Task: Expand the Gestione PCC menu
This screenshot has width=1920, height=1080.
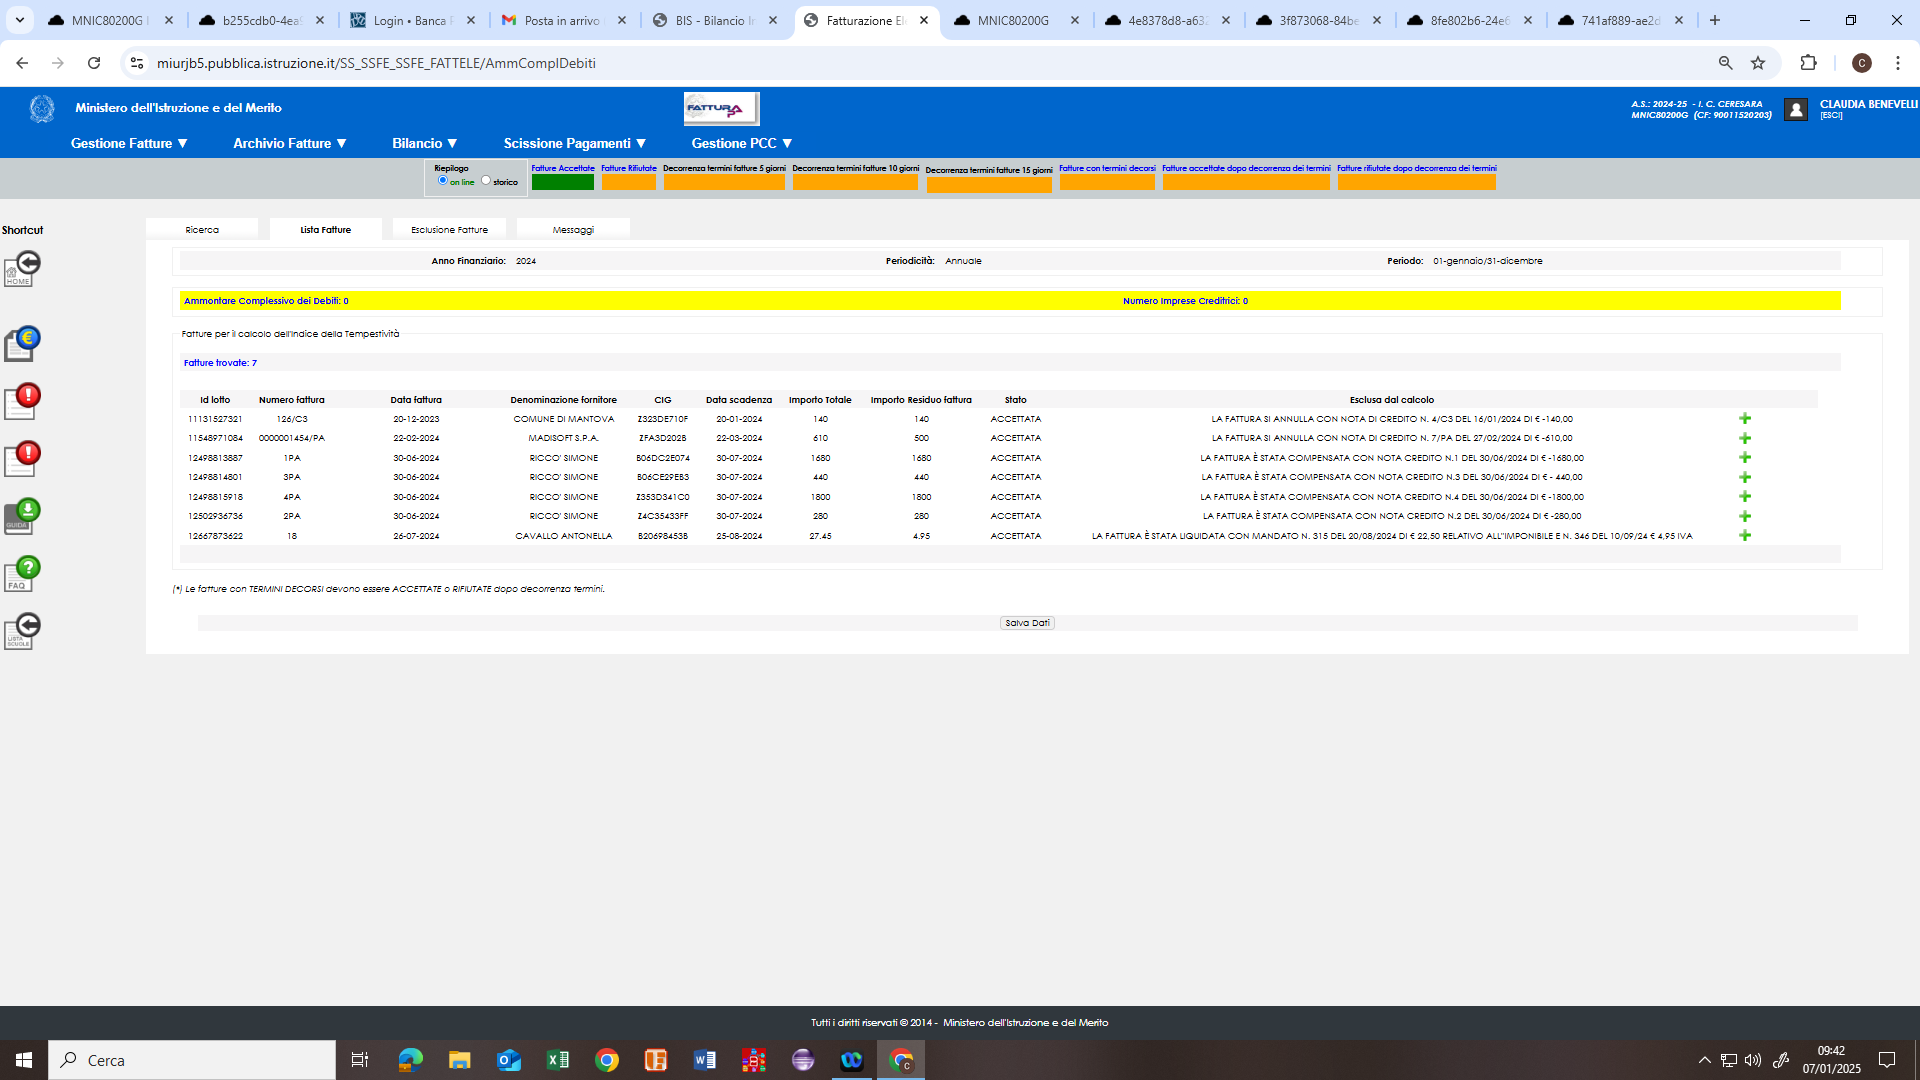Action: point(741,143)
